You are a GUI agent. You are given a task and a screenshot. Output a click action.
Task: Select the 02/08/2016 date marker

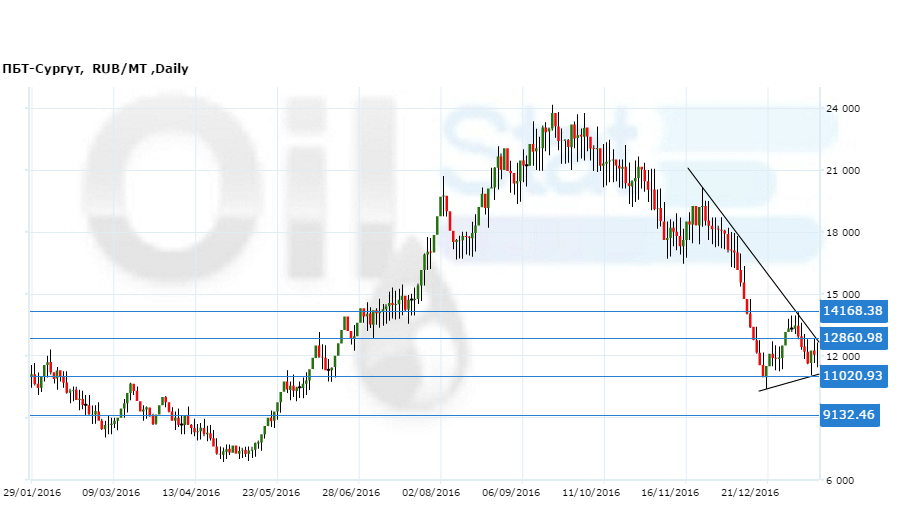[431, 492]
